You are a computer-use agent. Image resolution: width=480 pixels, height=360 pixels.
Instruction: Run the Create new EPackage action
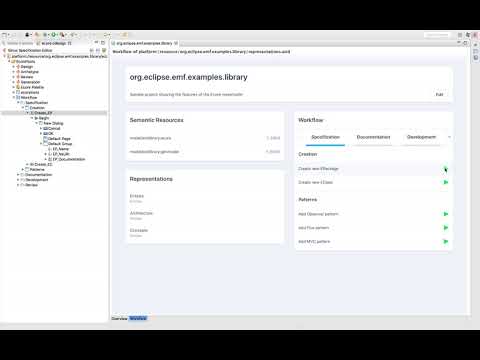tap(446, 169)
